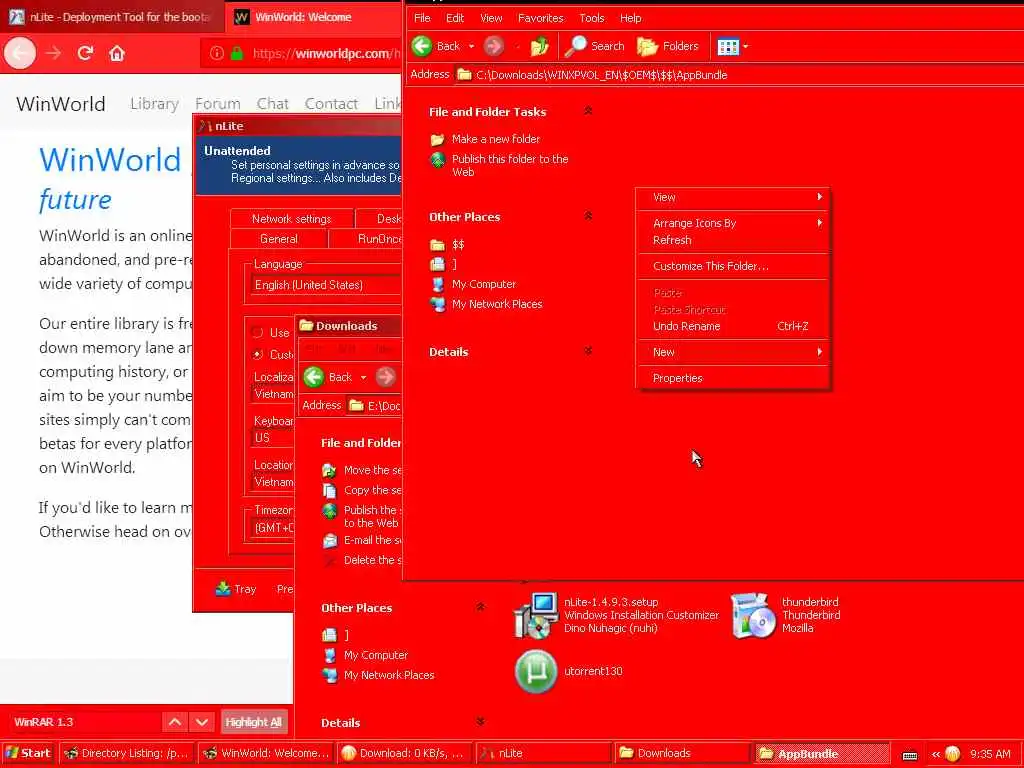This screenshot has width=1024, height=768.
Task: Click E-mail the selected item icon
Action: coord(330,540)
